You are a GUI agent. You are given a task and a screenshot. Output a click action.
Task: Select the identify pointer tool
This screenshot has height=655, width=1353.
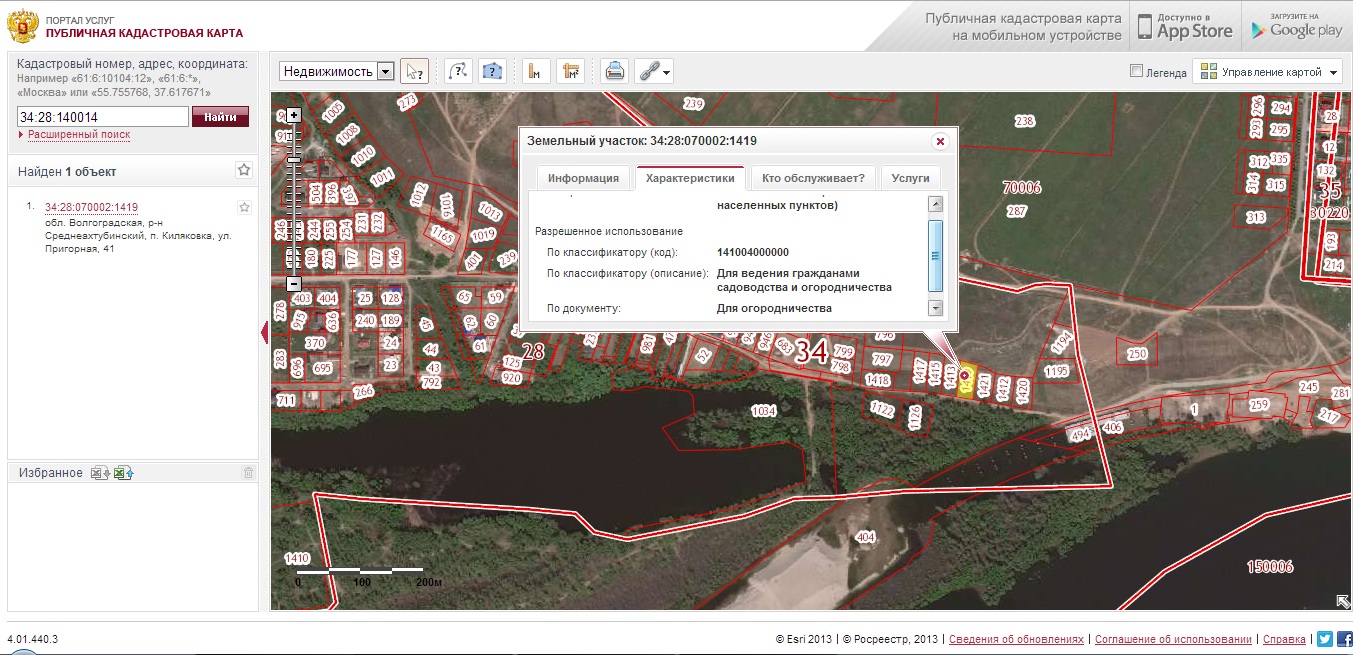(x=414, y=71)
